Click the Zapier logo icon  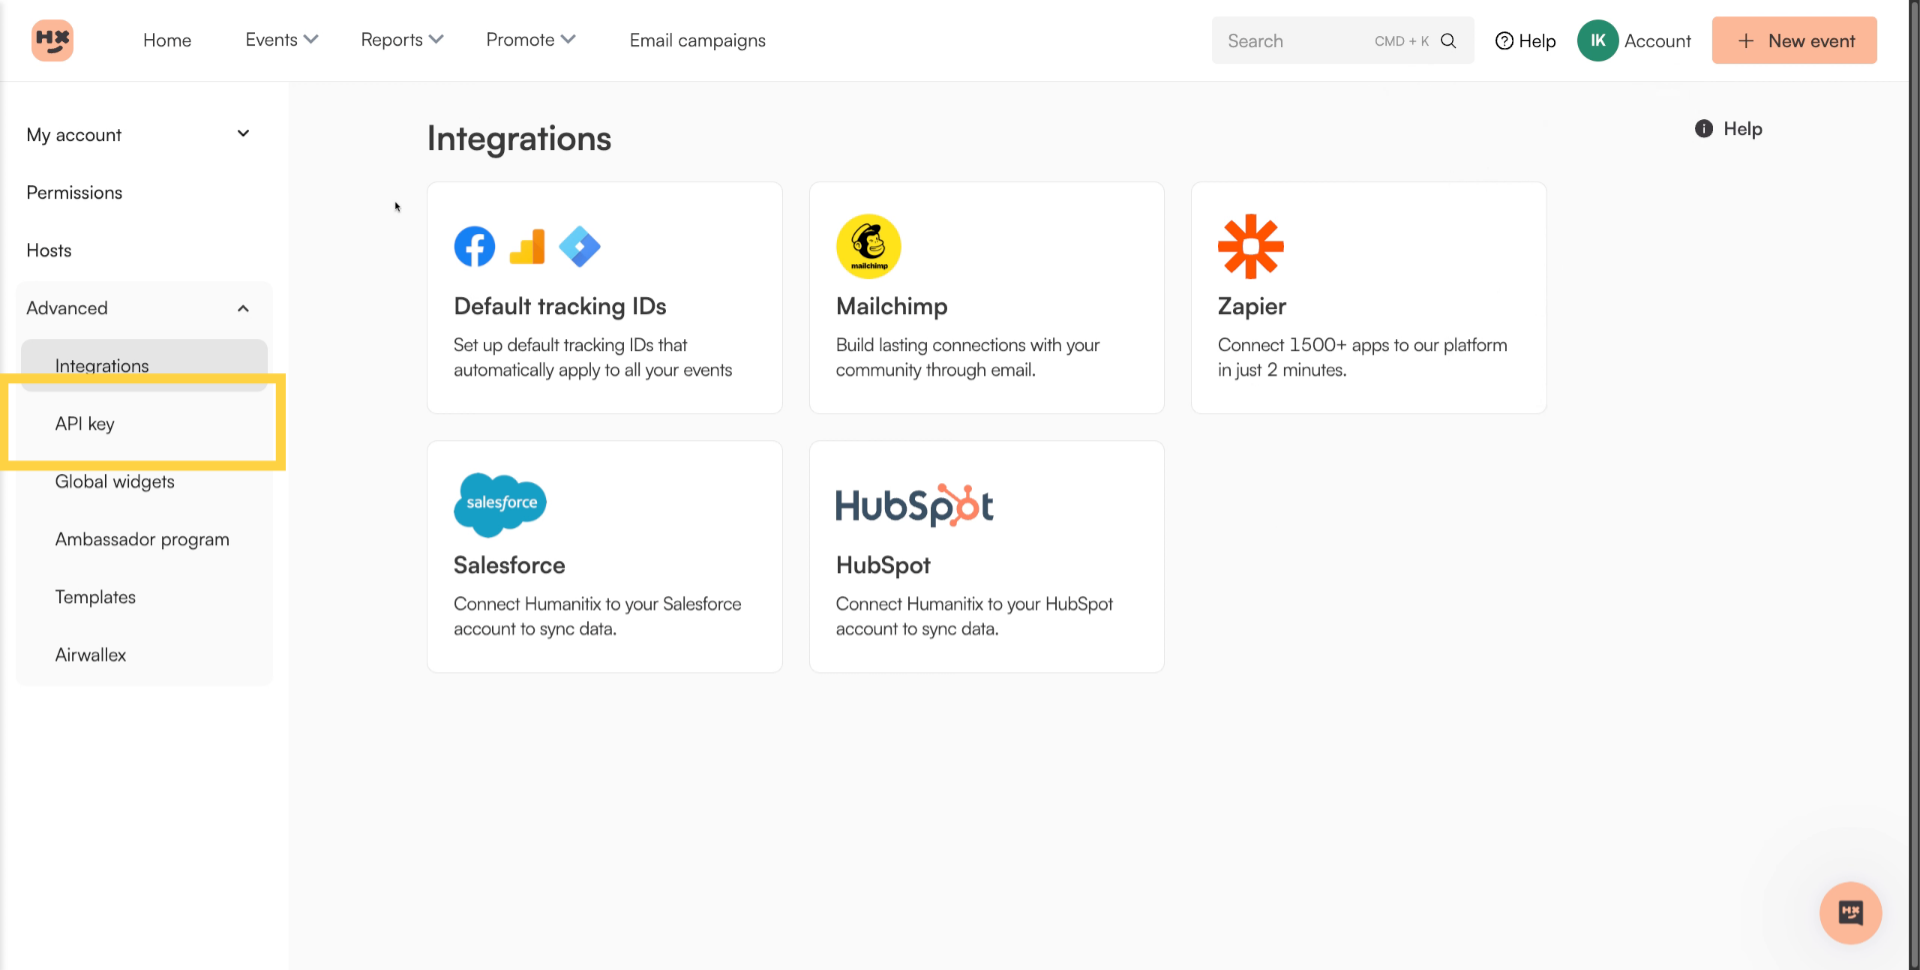tap(1250, 246)
